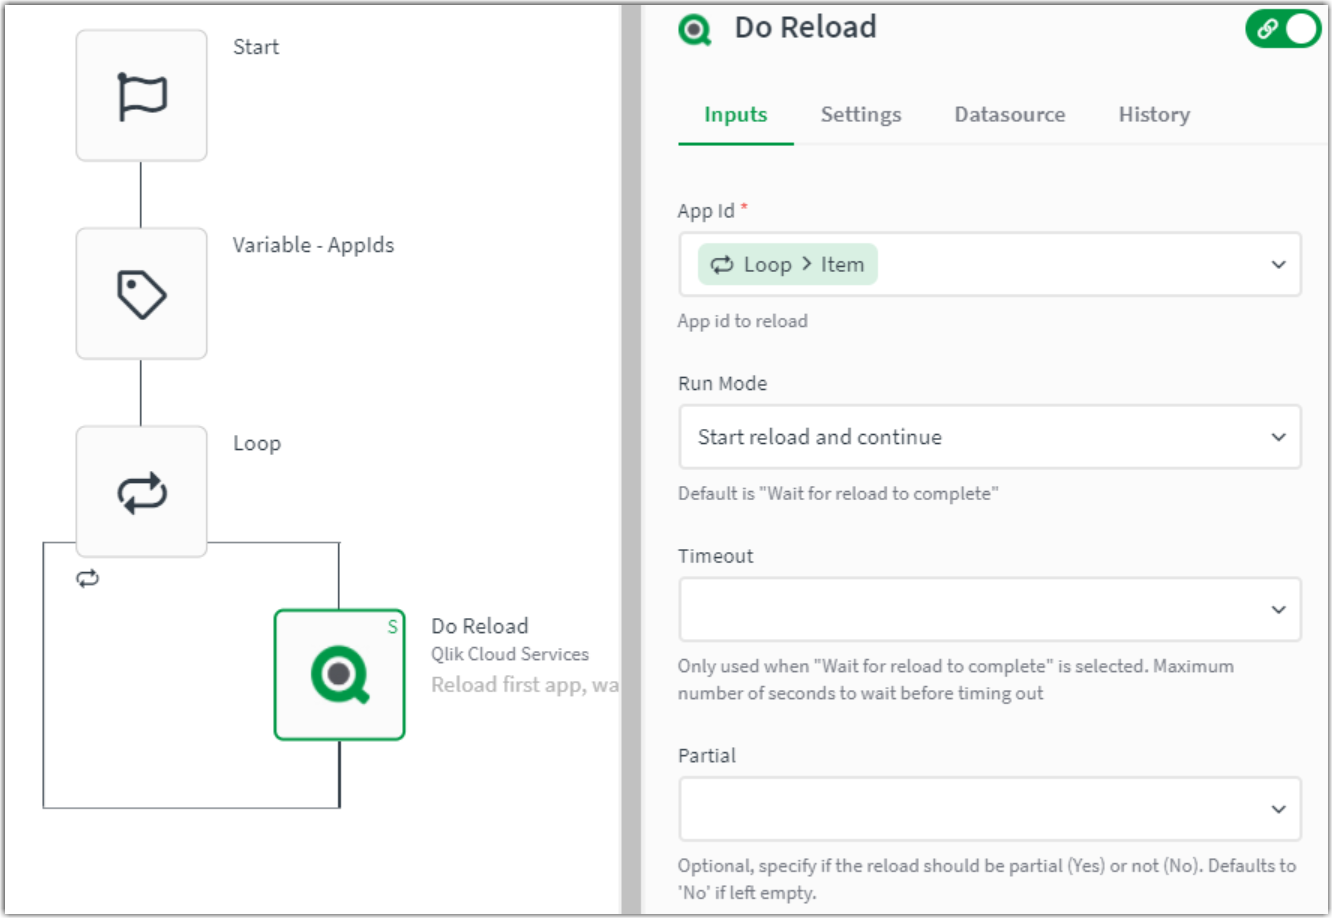View the History tab
Image resolution: width=1333 pixels, height=919 pixels.
(x=1154, y=115)
